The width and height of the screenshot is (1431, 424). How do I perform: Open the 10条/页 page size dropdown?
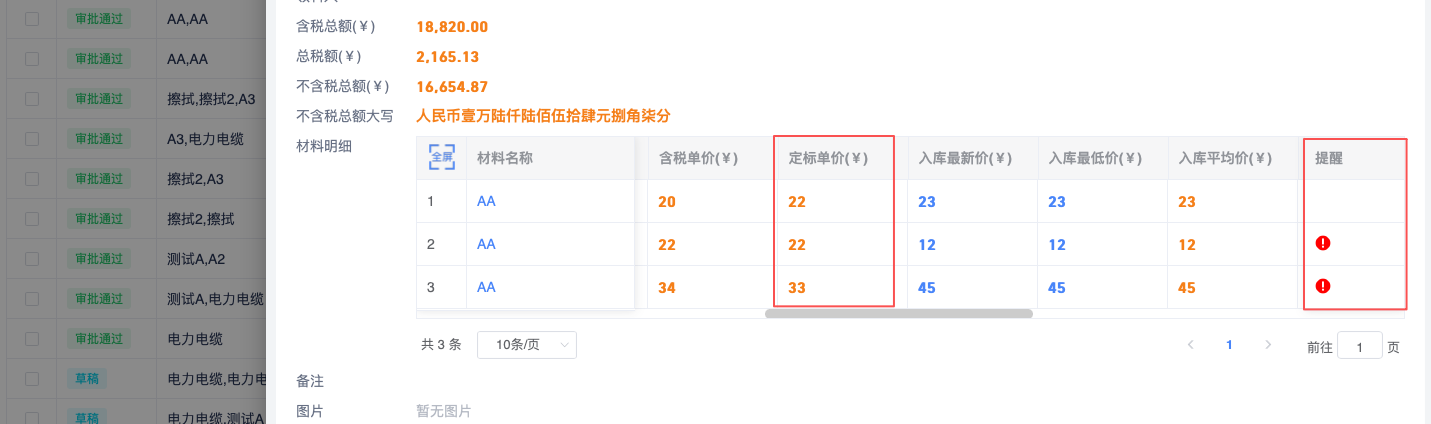click(527, 345)
